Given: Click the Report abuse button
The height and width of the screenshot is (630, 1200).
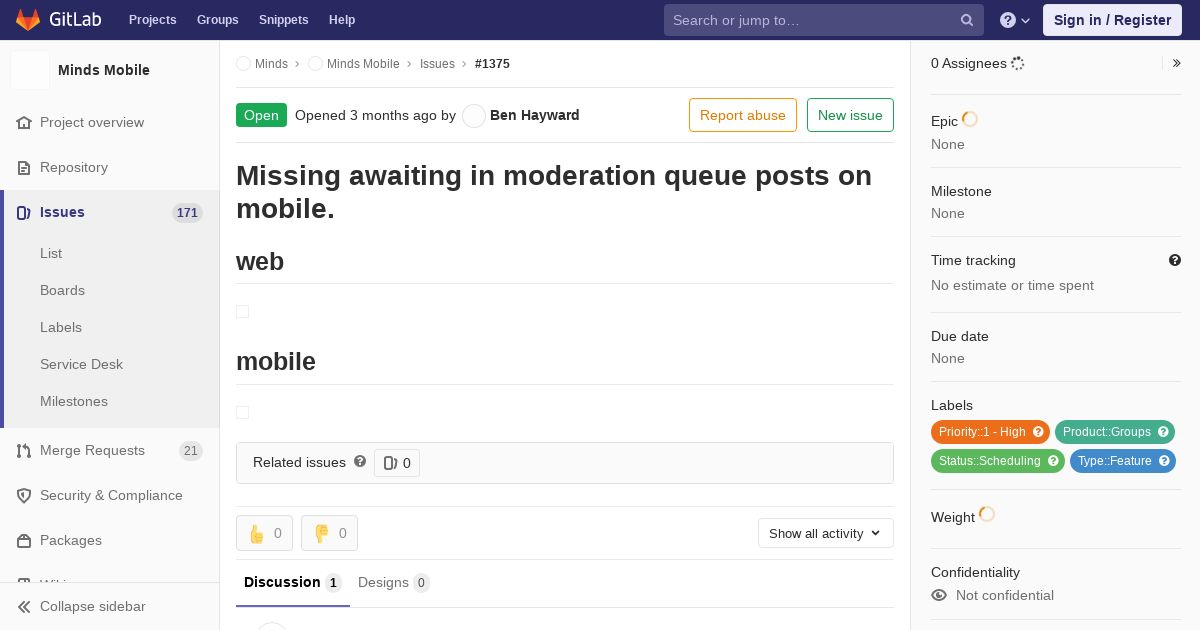Looking at the screenshot, I should pyautogui.click(x=743, y=115).
